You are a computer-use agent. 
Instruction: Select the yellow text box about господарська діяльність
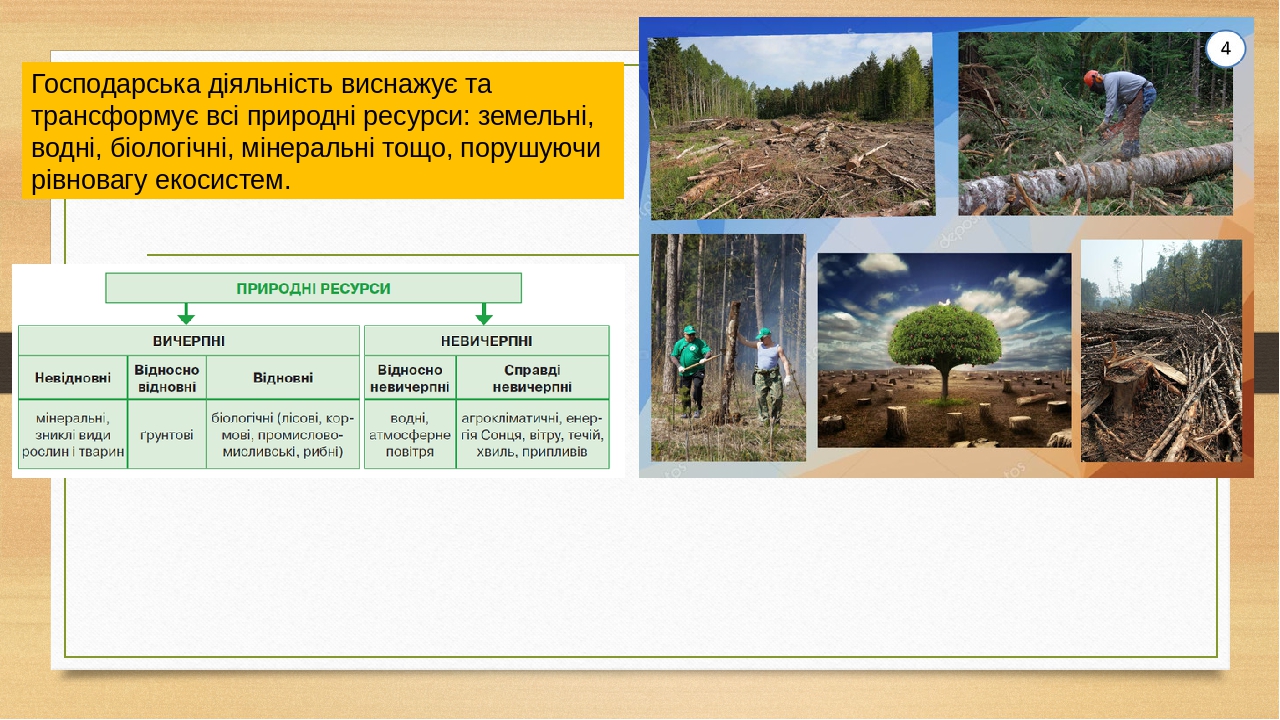(x=323, y=130)
